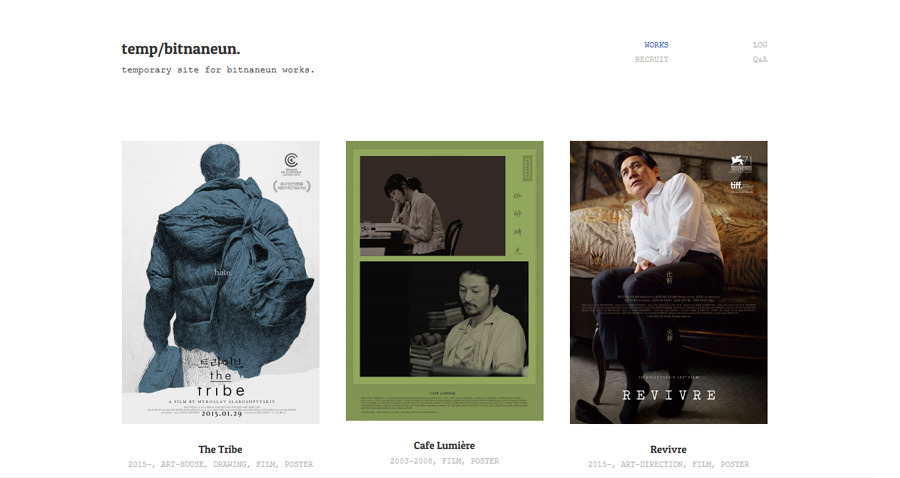Select FILM tag under Revivre
The width and height of the screenshot is (900, 478).
click(702, 464)
